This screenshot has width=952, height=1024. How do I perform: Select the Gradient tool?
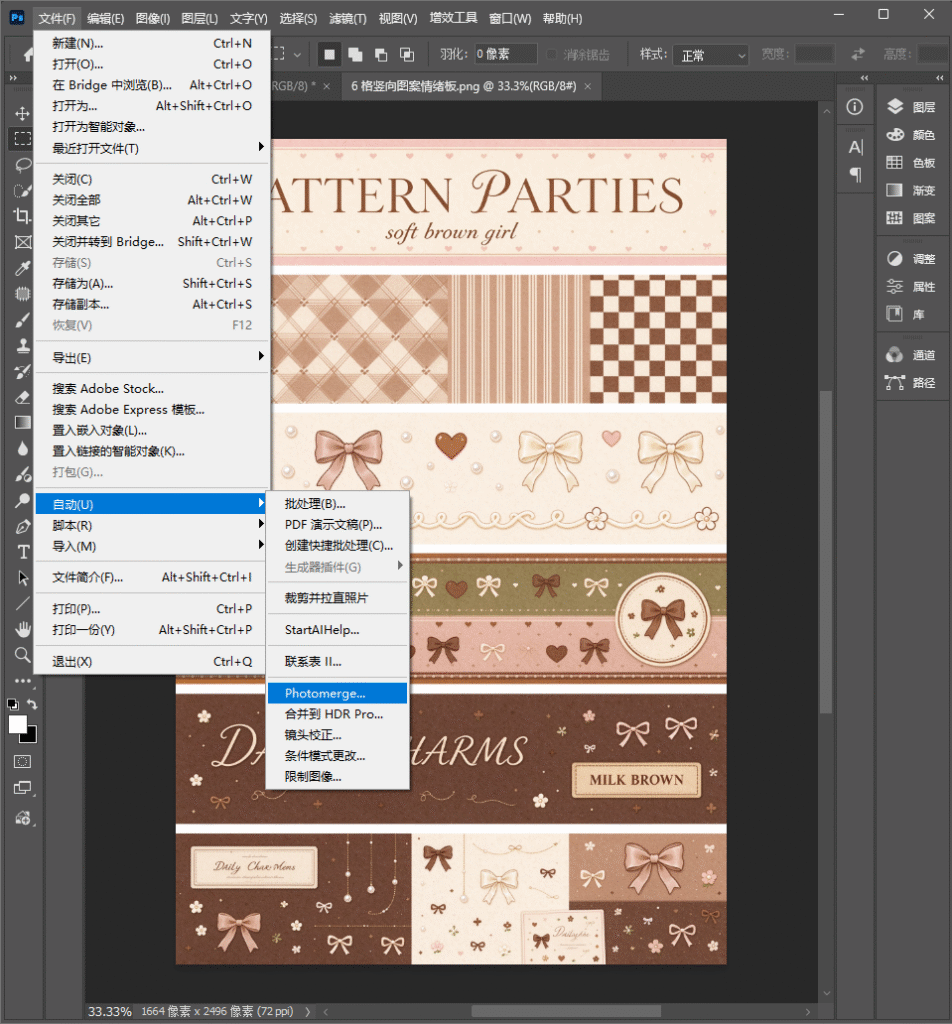tap(23, 423)
